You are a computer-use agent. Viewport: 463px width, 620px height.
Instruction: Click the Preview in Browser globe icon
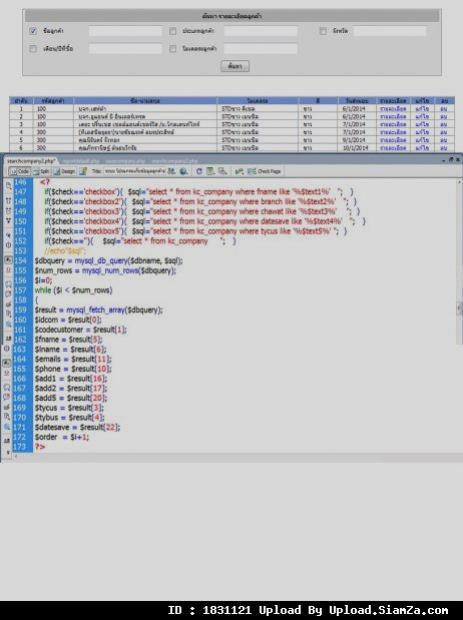183,171
